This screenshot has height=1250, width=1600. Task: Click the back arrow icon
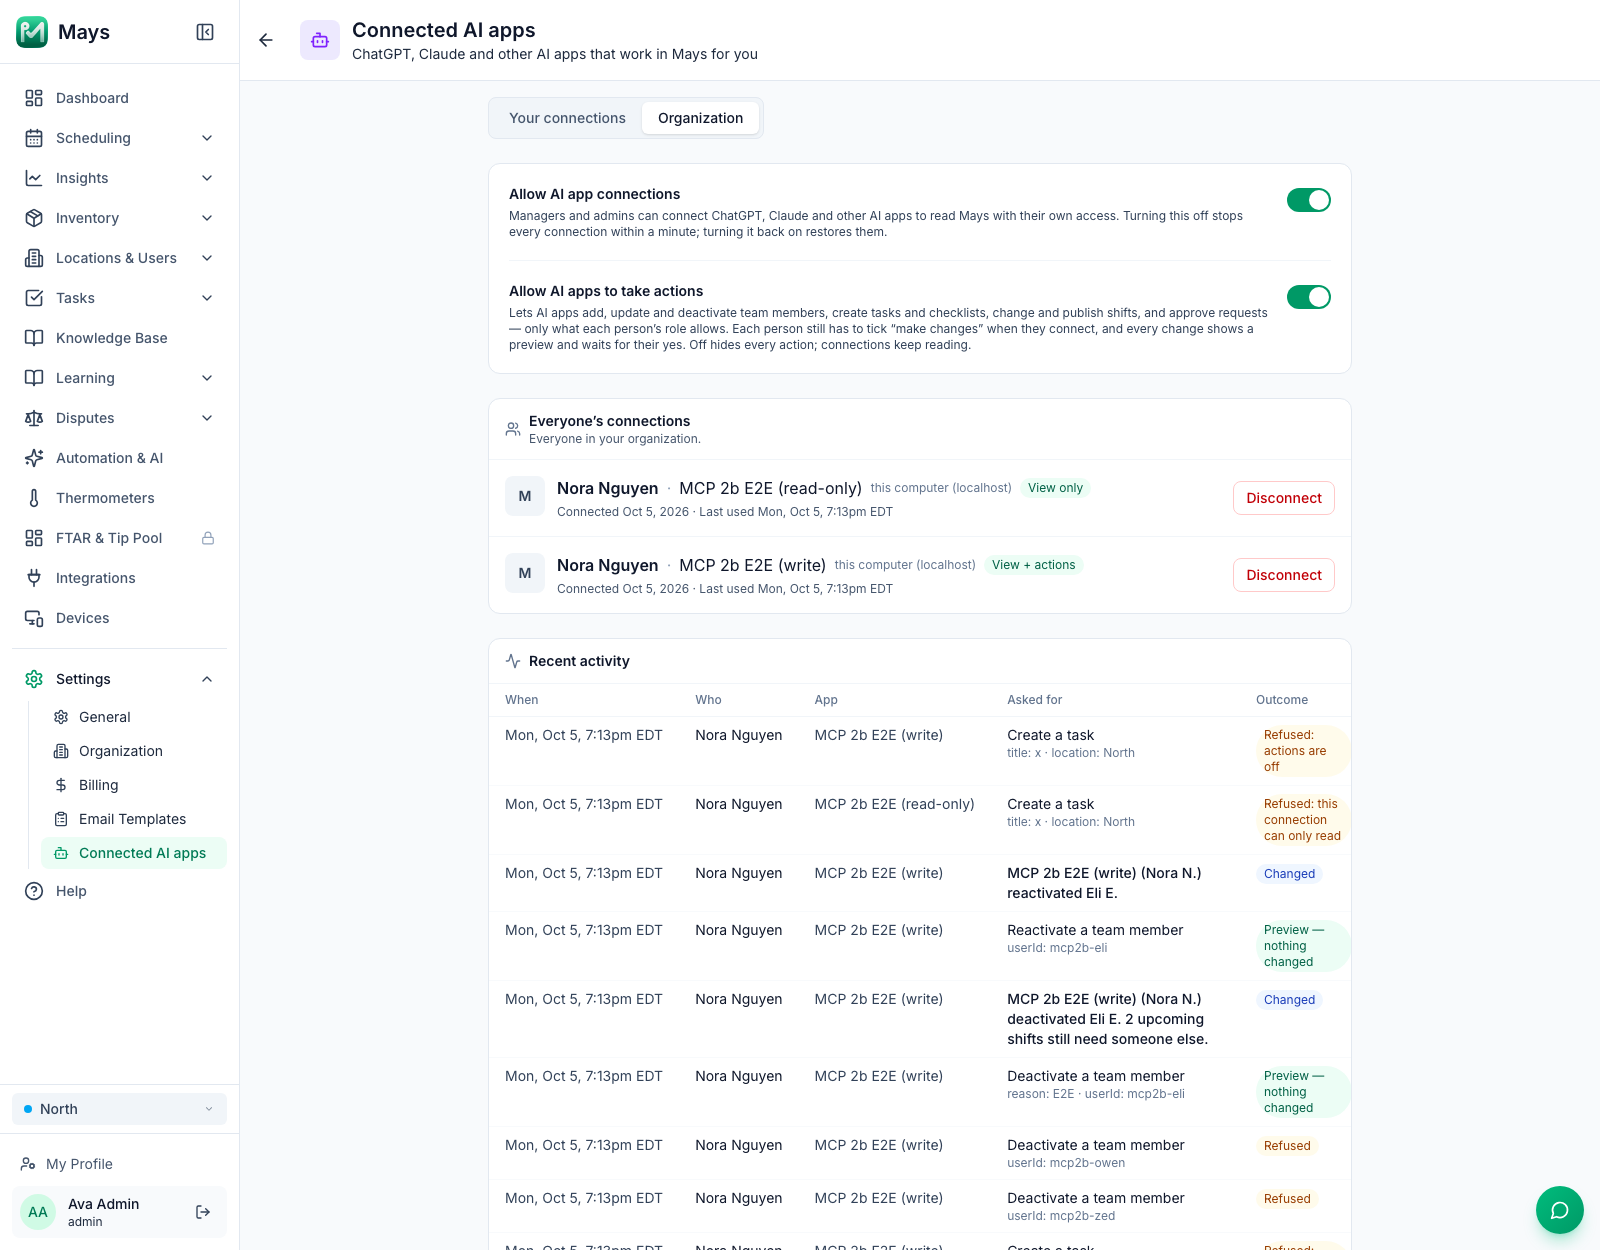[x=266, y=40]
